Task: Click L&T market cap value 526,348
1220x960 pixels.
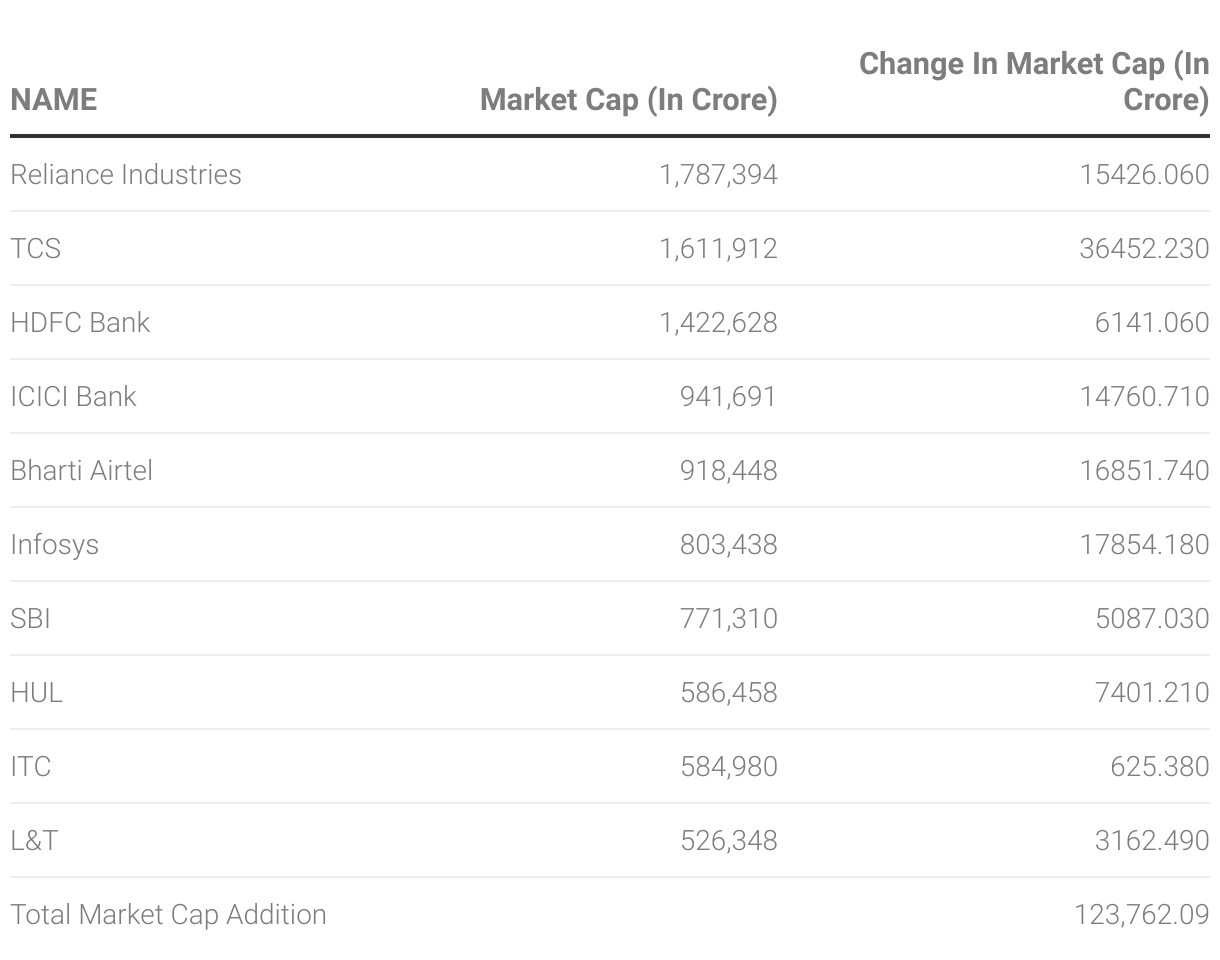Action: [728, 840]
